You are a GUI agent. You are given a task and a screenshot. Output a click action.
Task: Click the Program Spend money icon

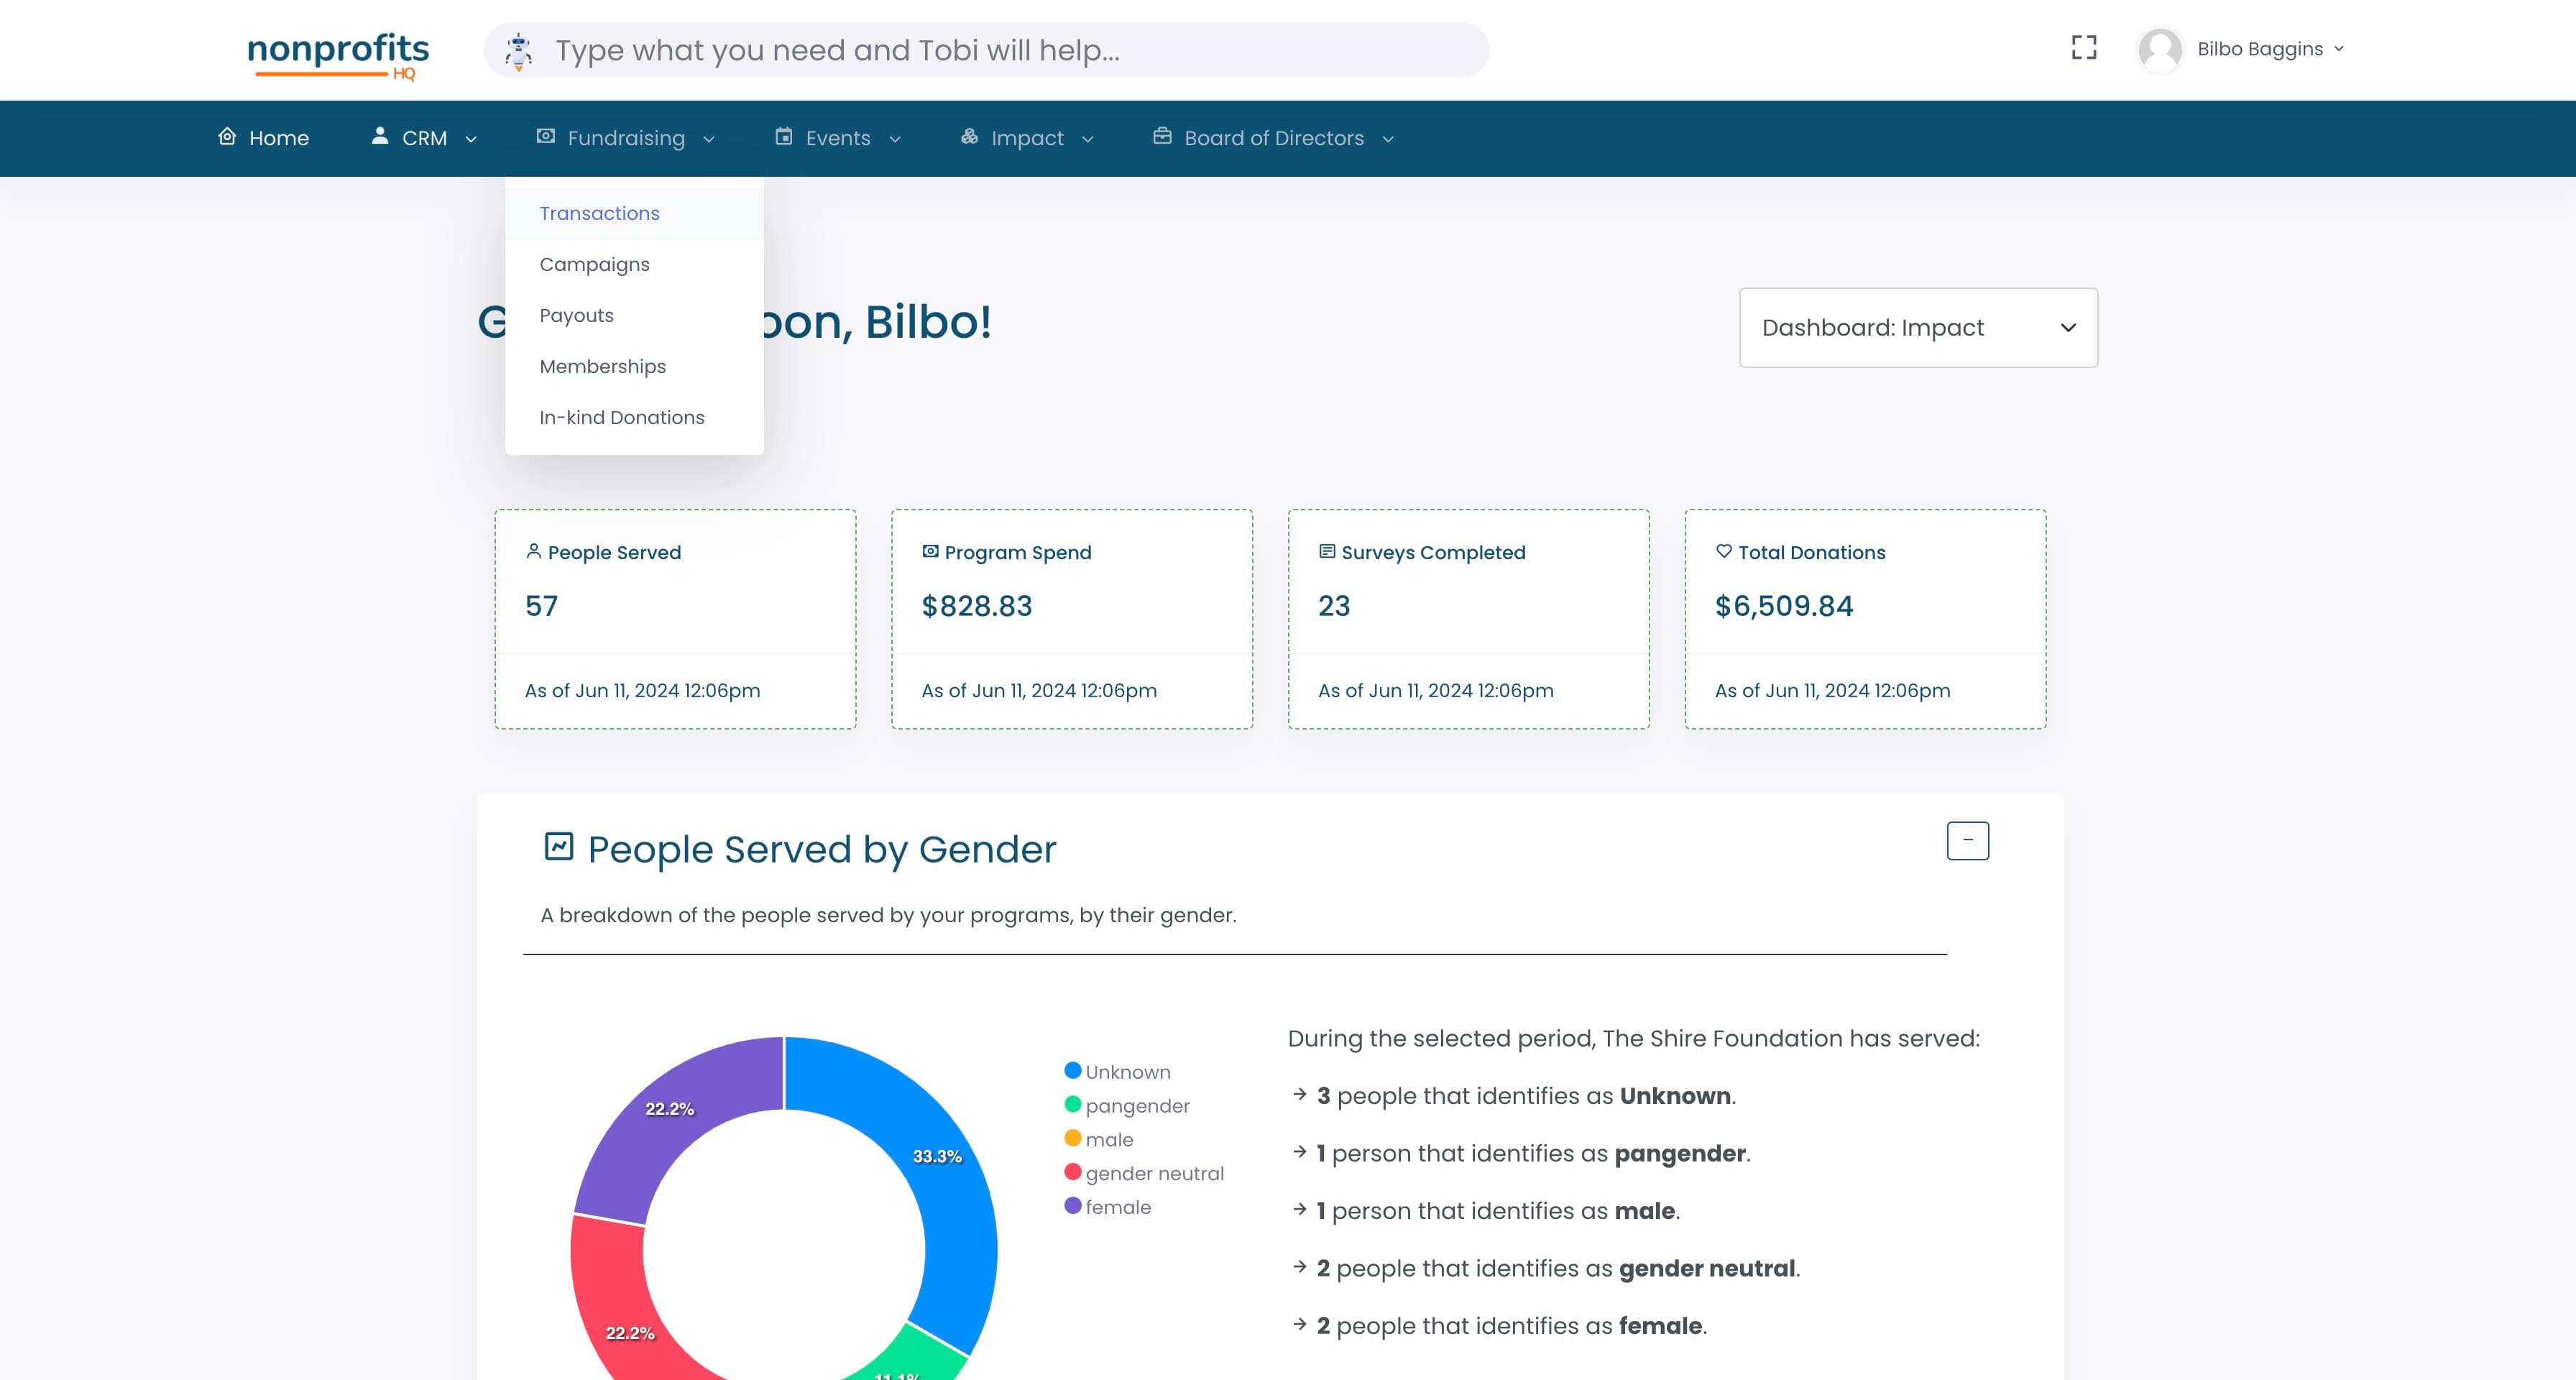click(930, 551)
